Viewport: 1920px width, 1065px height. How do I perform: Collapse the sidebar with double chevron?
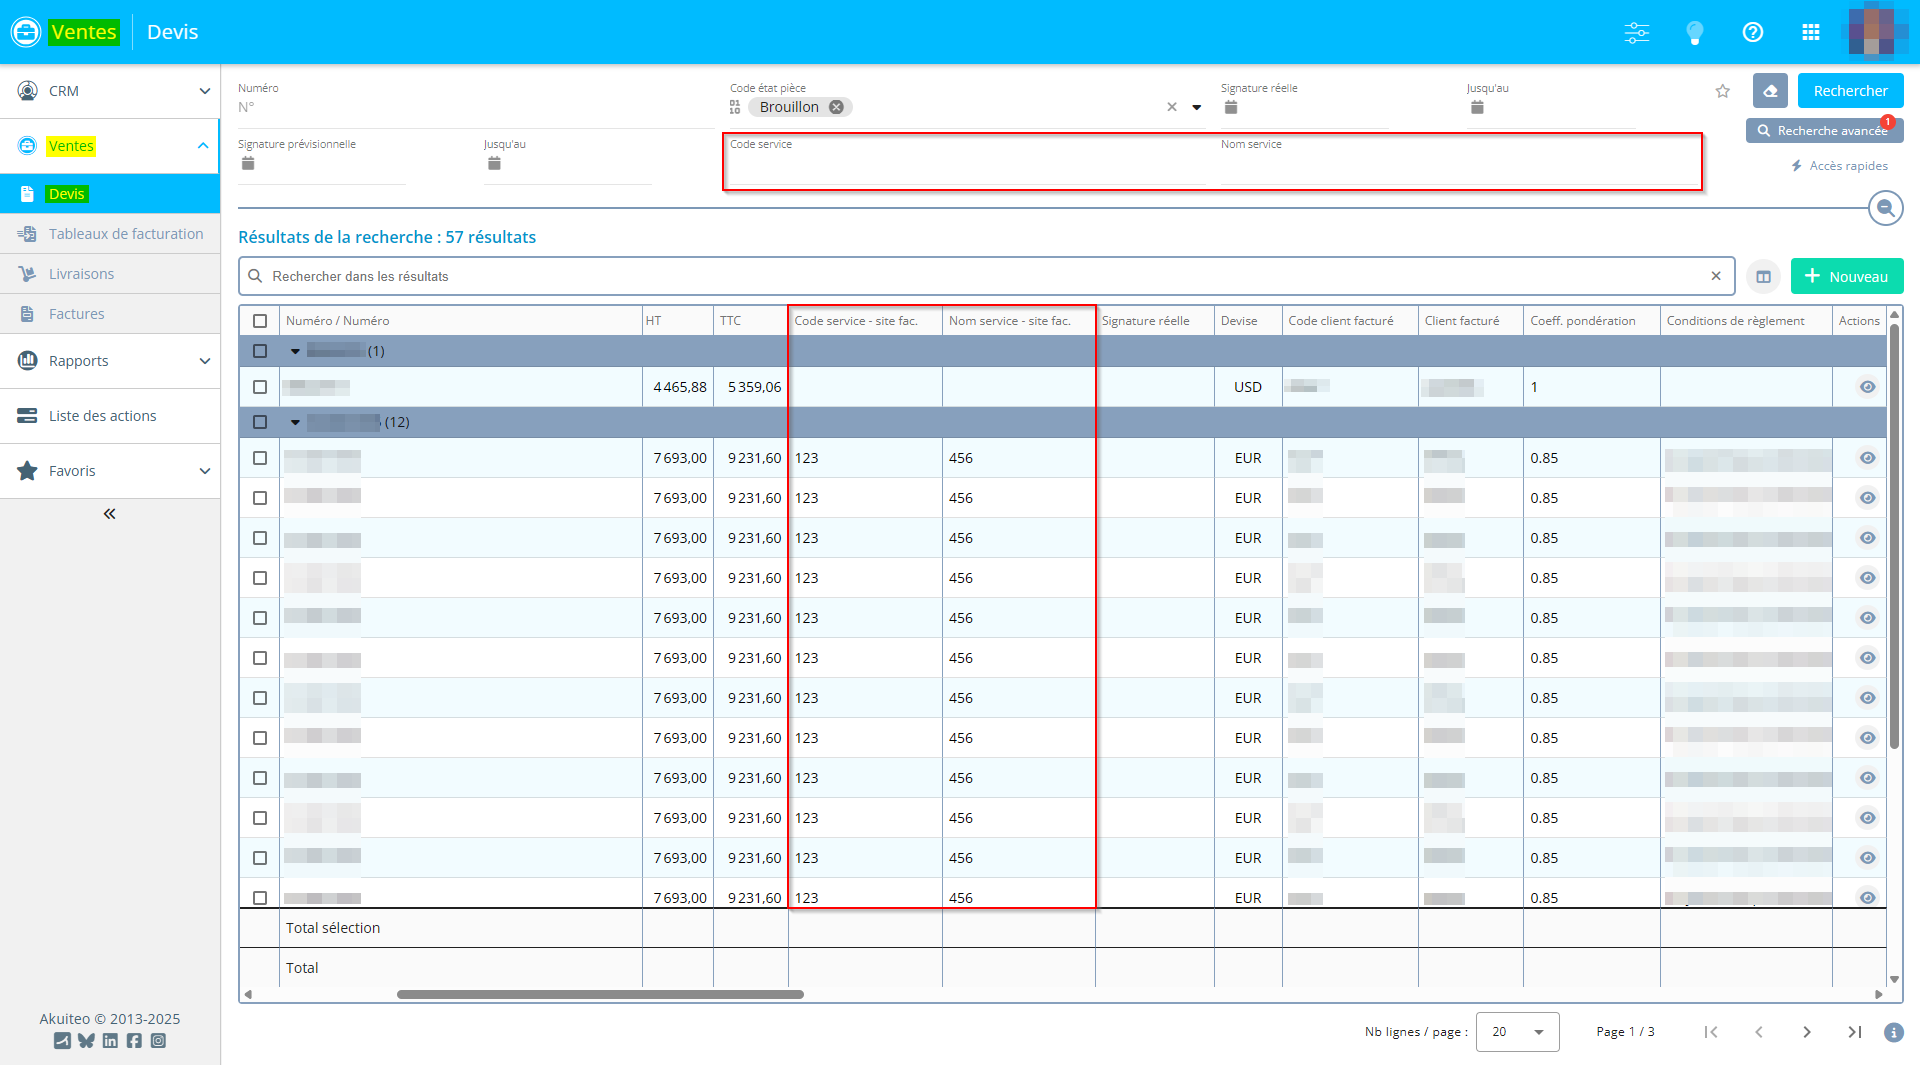pos(109,514)
